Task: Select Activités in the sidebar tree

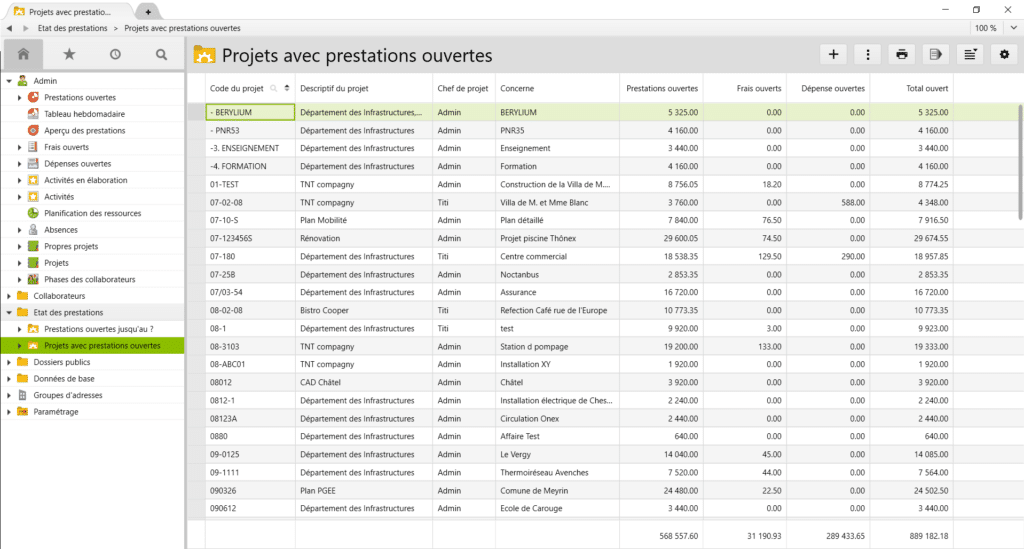Action: pyautogui.click(x=59, y=196)
